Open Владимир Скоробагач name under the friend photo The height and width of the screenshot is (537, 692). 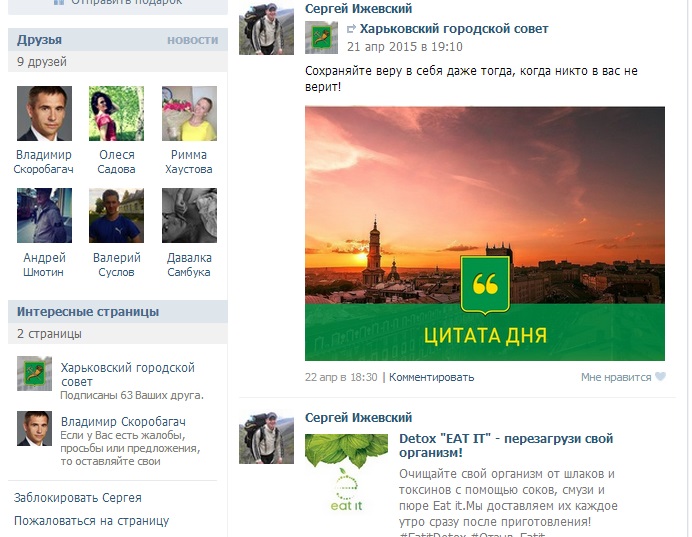point(43,162)
